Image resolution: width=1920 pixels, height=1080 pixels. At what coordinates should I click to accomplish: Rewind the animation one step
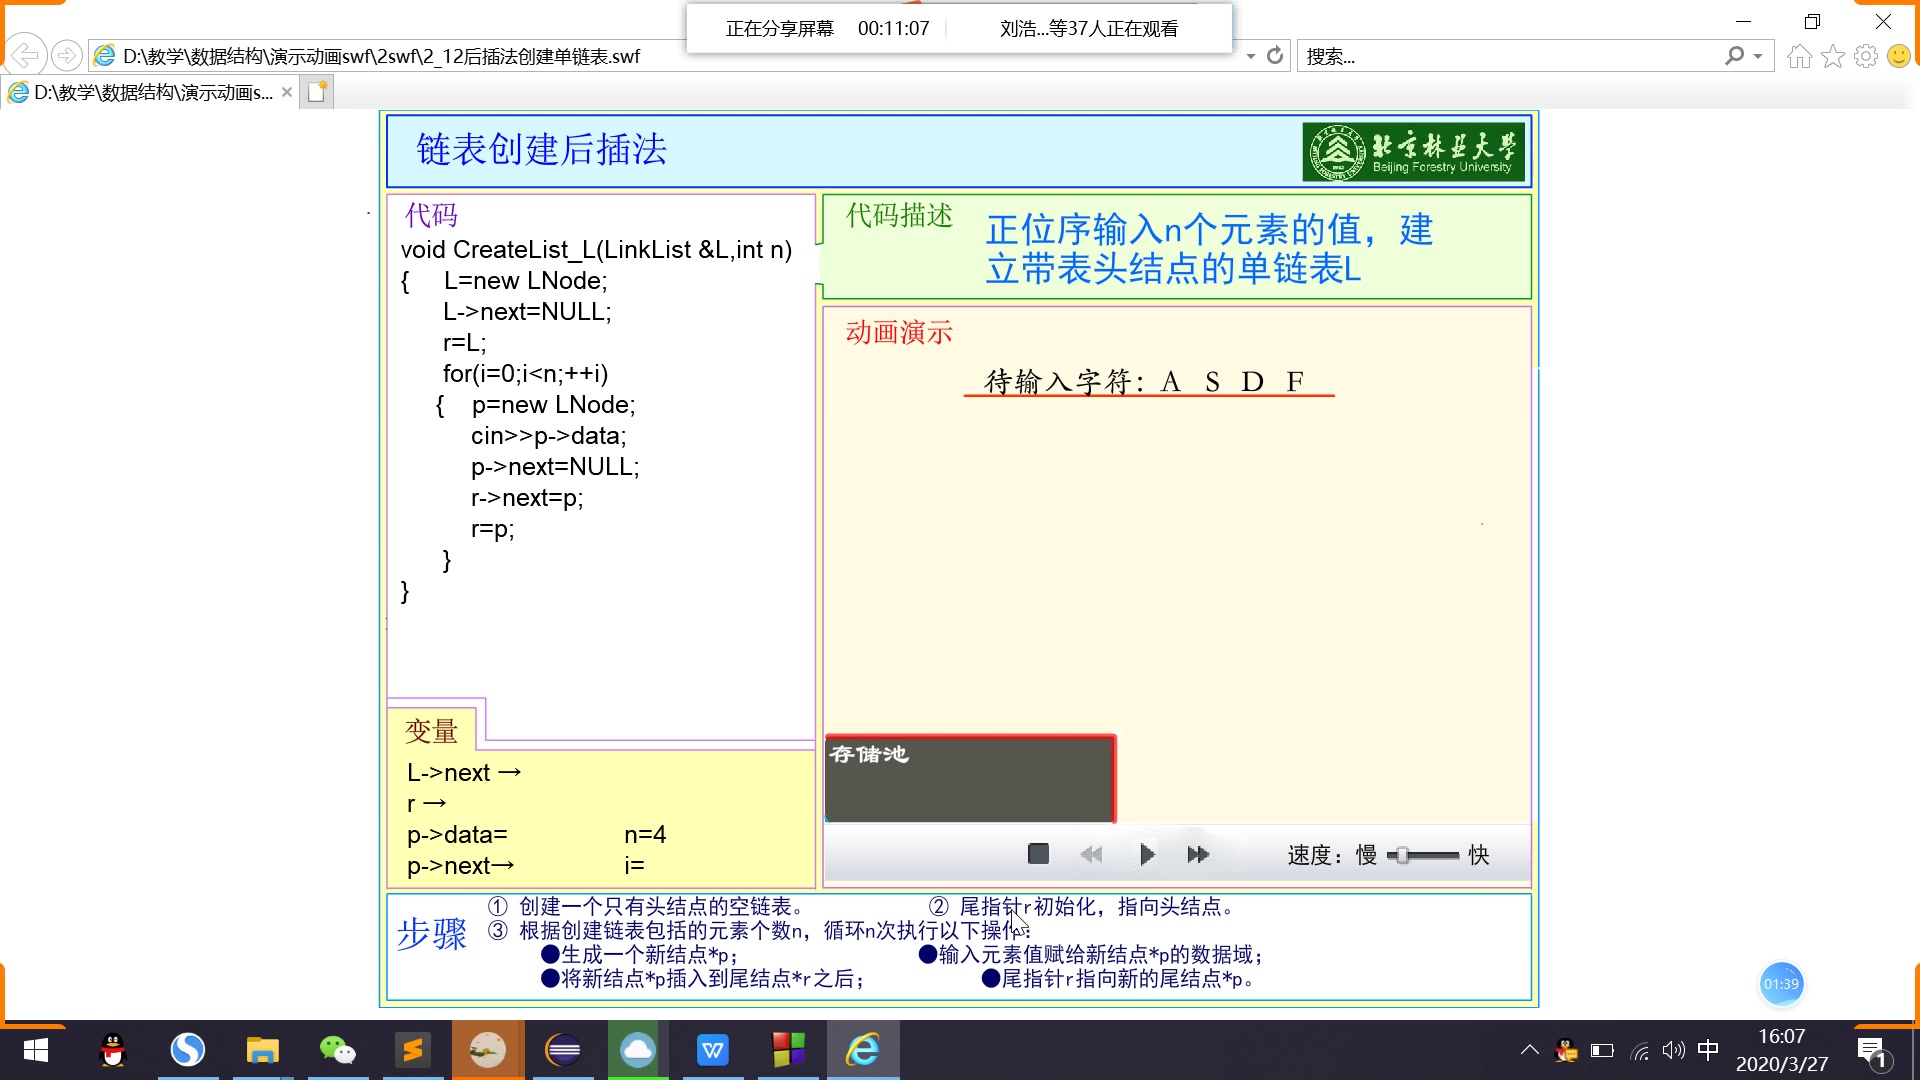(x=1091, y=854)
